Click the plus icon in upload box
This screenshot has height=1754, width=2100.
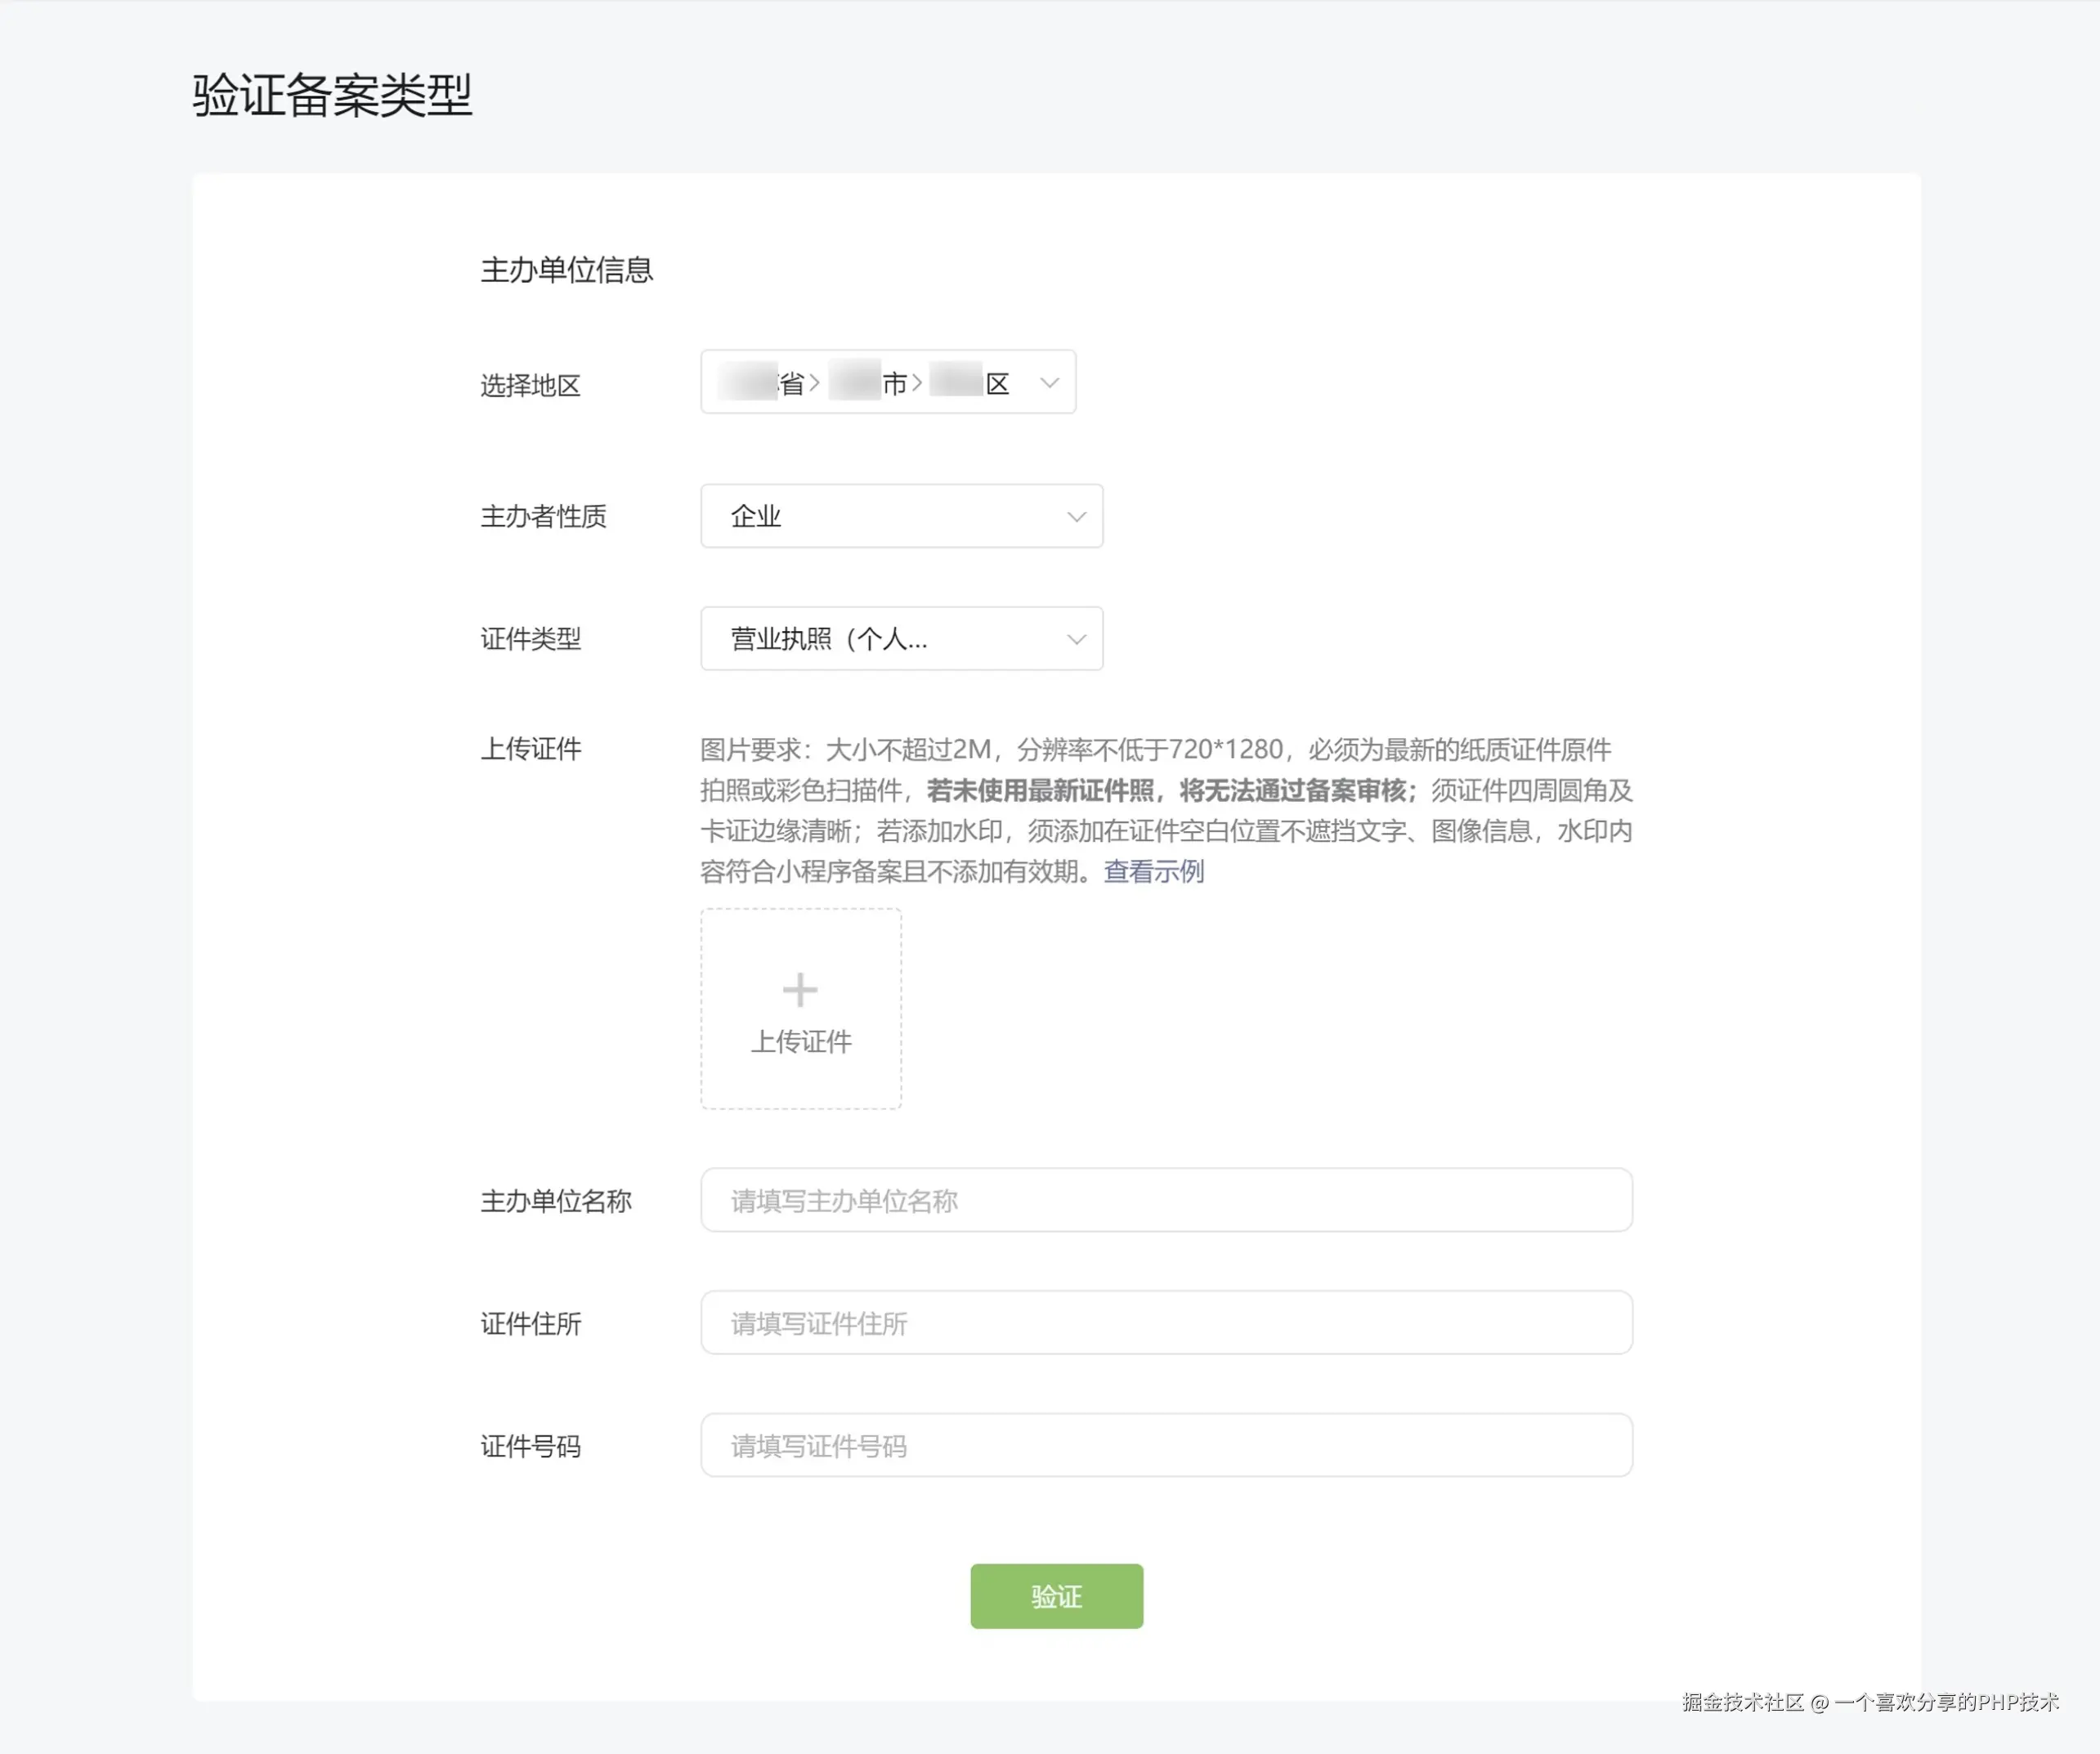pyautogui.click(x=799, y=990)
